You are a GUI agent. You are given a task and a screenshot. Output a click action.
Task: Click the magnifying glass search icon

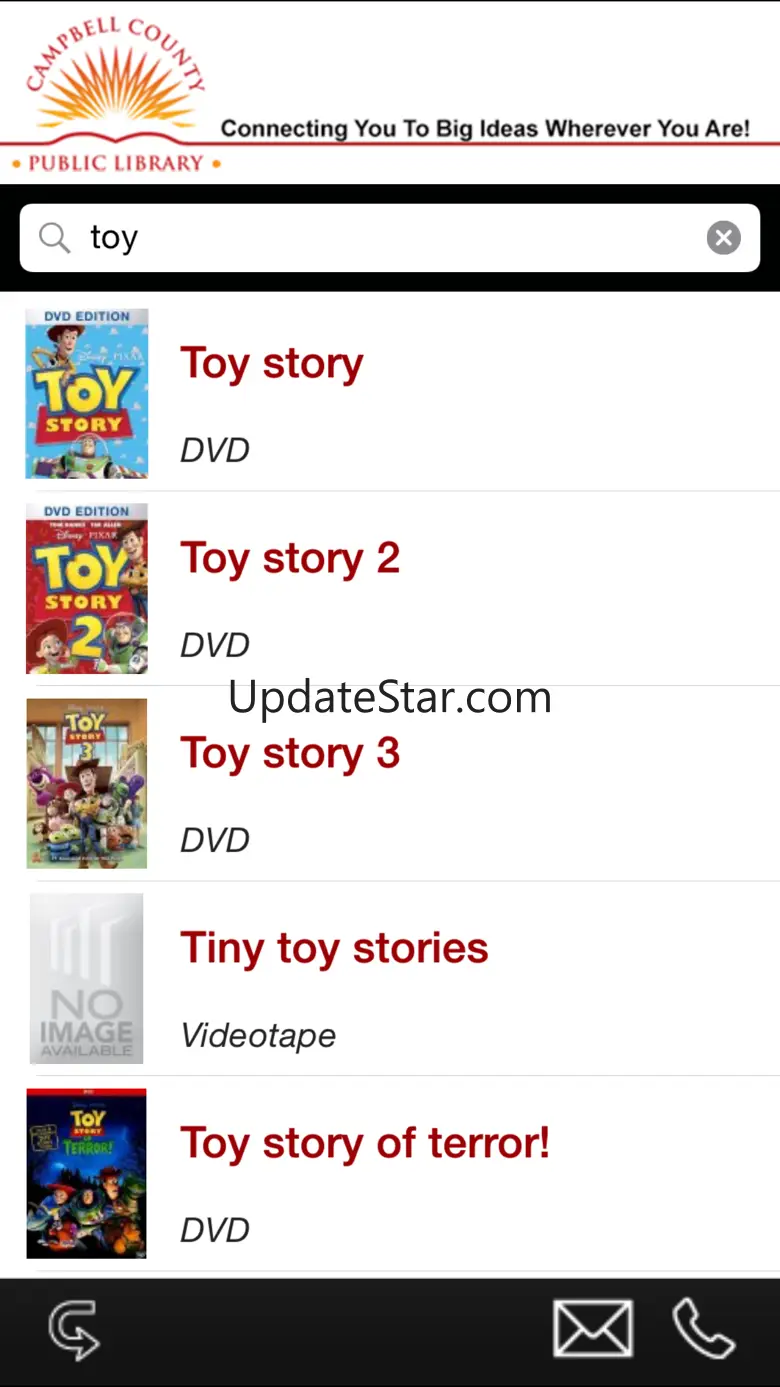[x=54, y=238]
